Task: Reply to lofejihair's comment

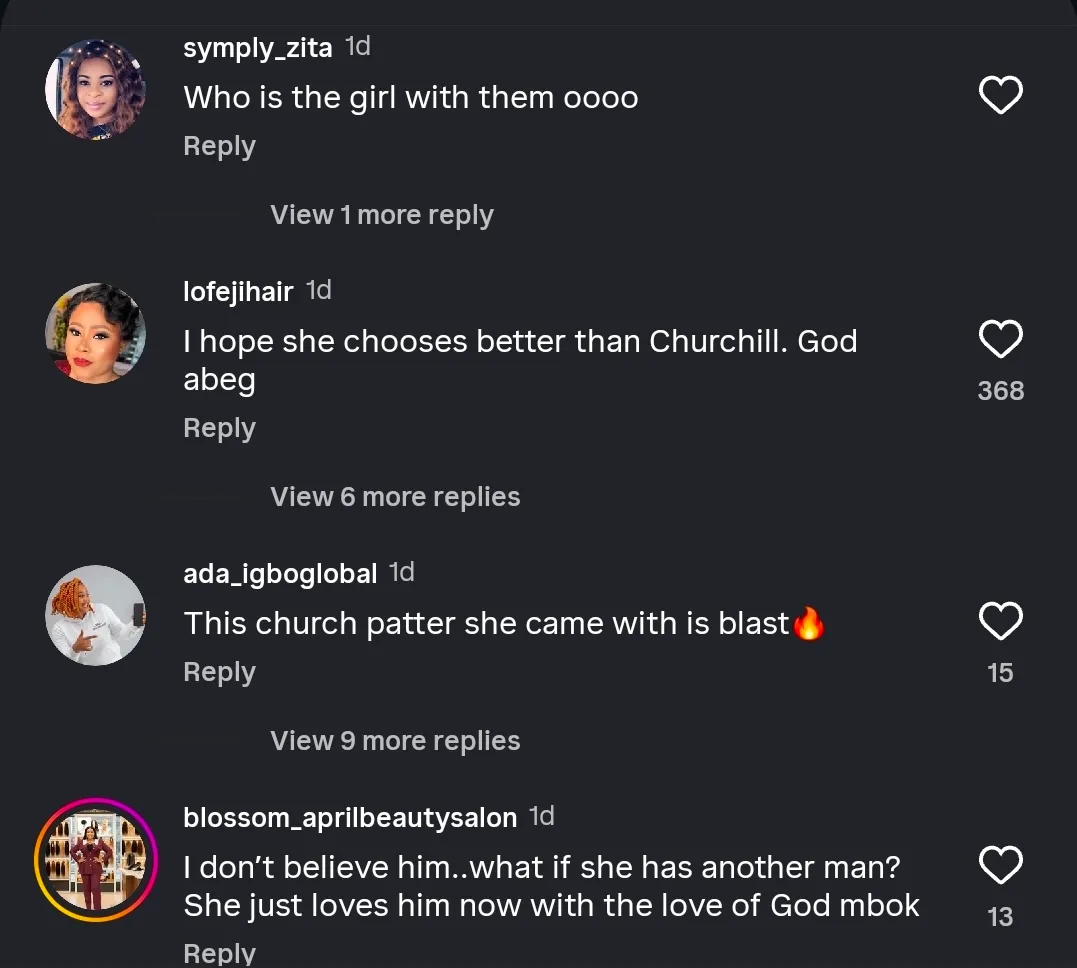Action: click(x=219, y=428)
